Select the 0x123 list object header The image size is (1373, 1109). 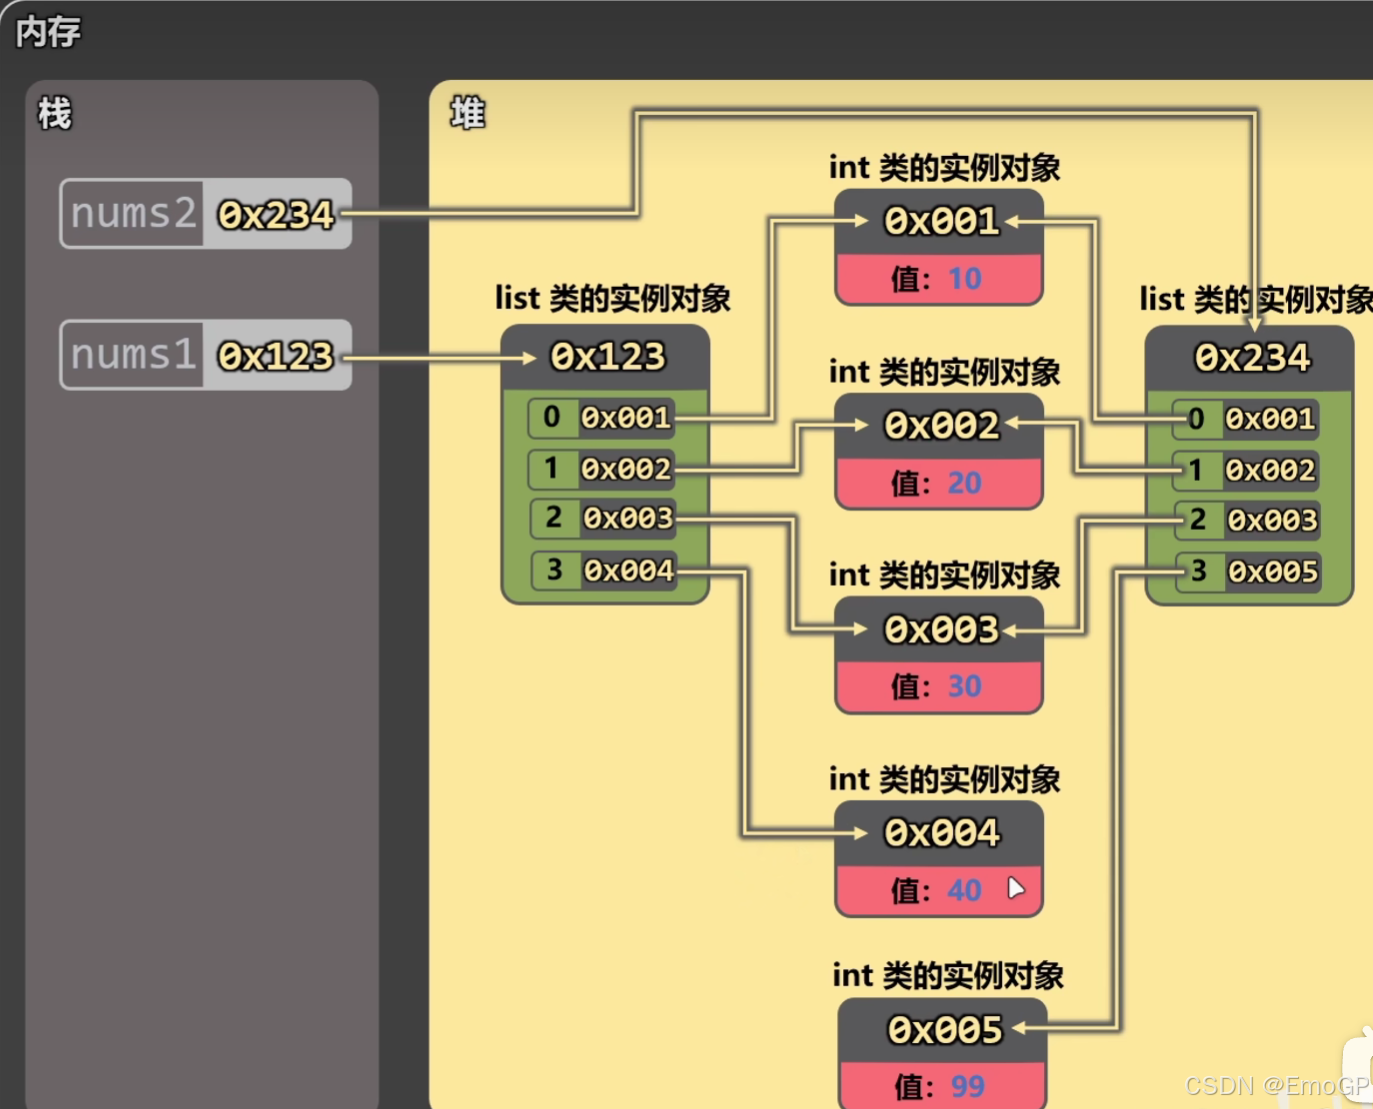[606, 357]
